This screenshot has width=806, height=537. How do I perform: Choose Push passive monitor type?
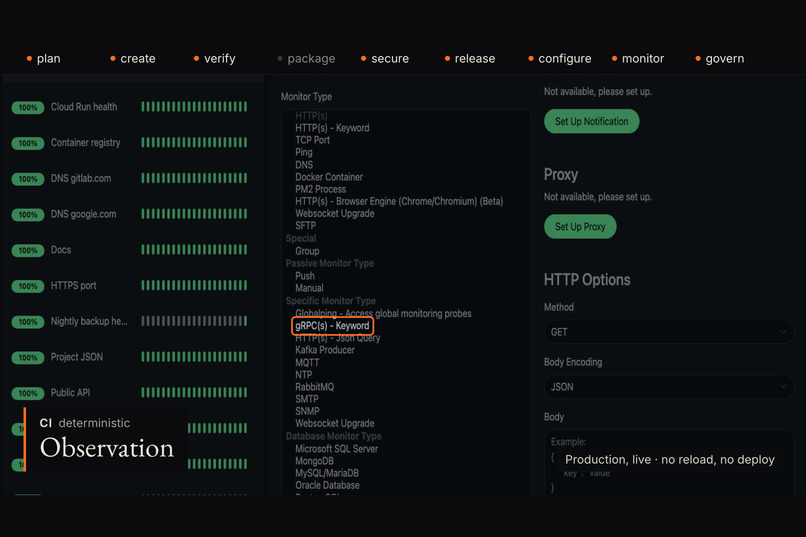coord(305,276)
